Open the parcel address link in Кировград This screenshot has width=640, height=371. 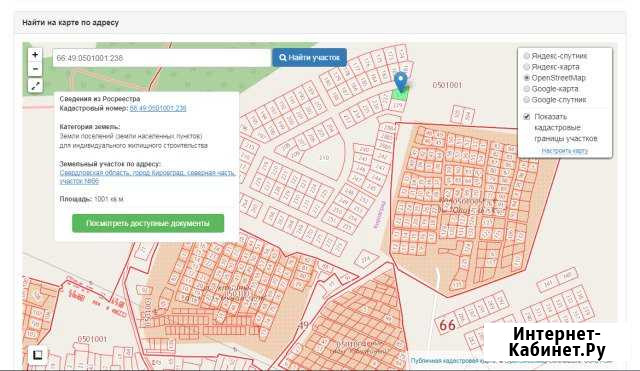147,177
